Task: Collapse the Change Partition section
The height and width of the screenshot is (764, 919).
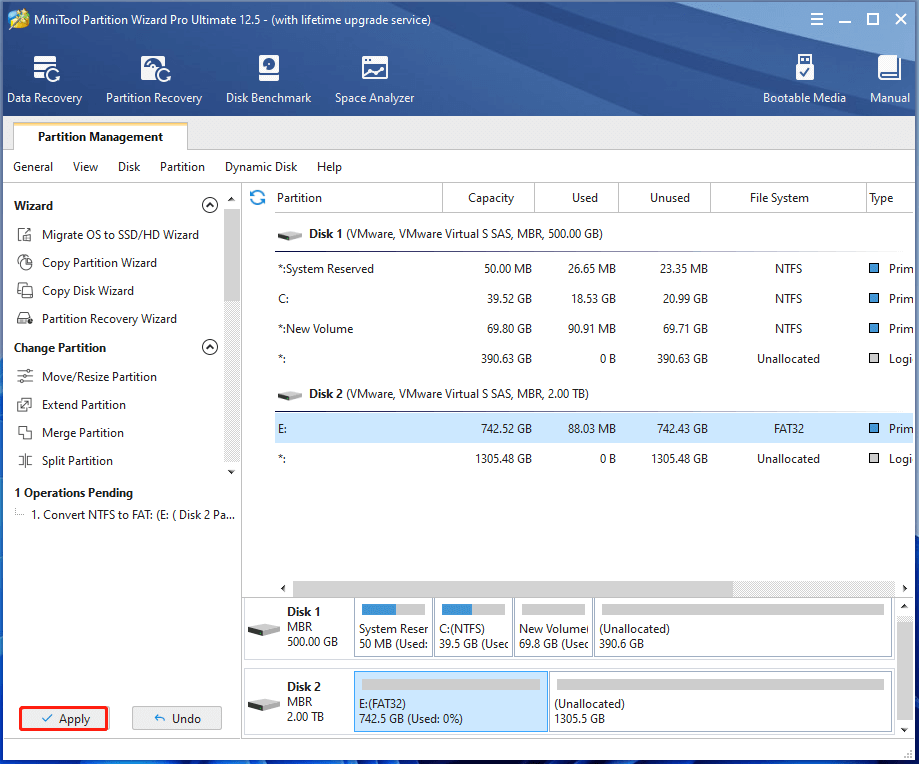Action: coord(210,347)
